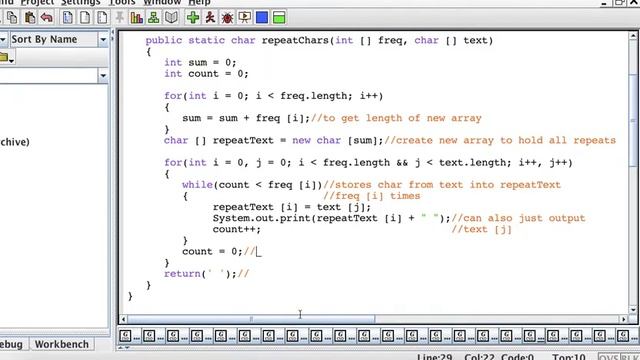Click the Copy icon in the toolbar
Viewport: 640px width, 360px height.
click(x=12, y=18)
